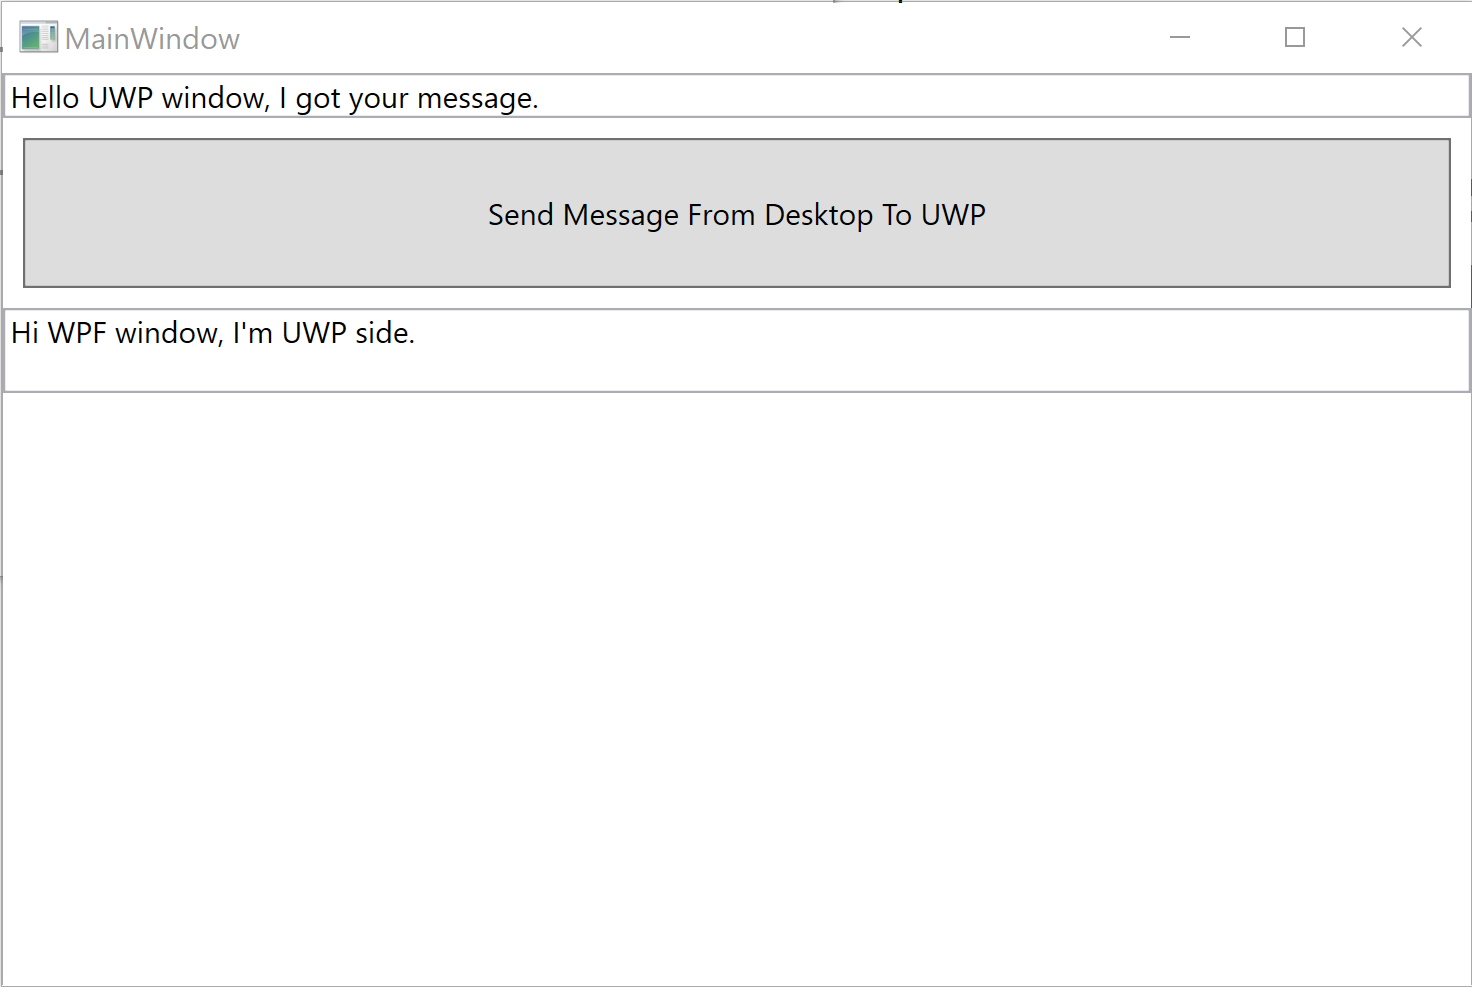Screen dimensions: 1472x987
Task: Maximize the MainWindow window
Action: pyautogui.click(x=1295, y=38)
